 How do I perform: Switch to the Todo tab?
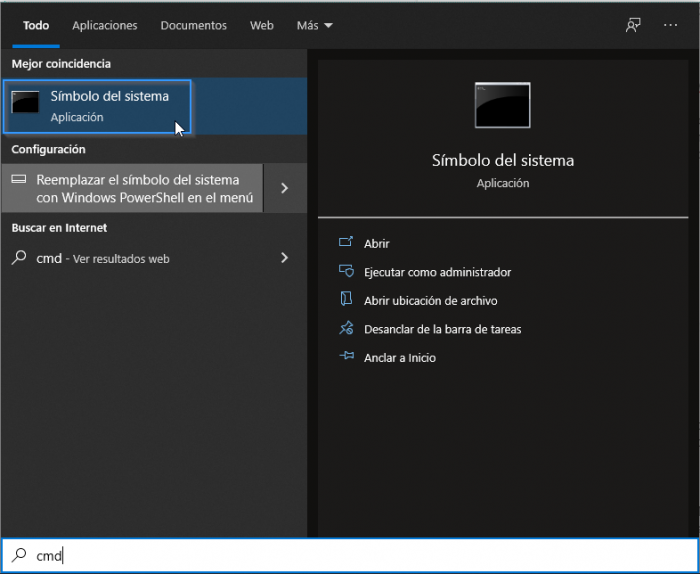36,25
